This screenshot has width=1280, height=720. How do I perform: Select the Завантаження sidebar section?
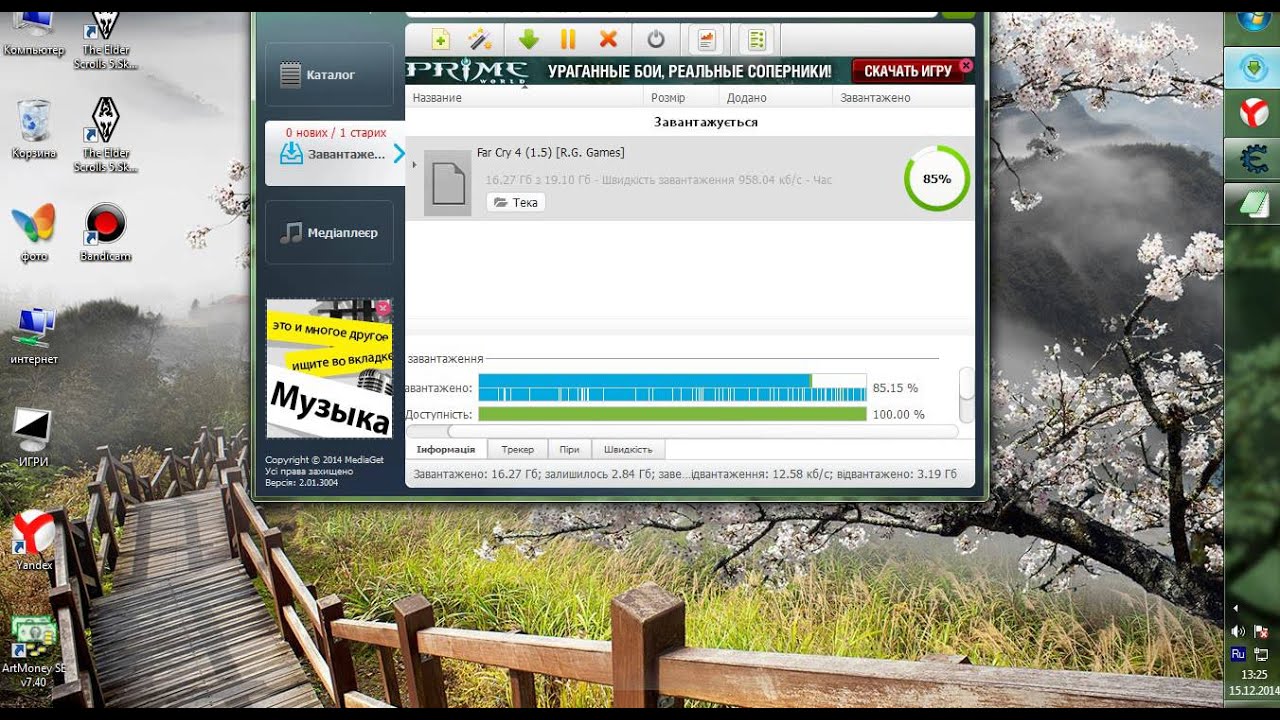334,153
